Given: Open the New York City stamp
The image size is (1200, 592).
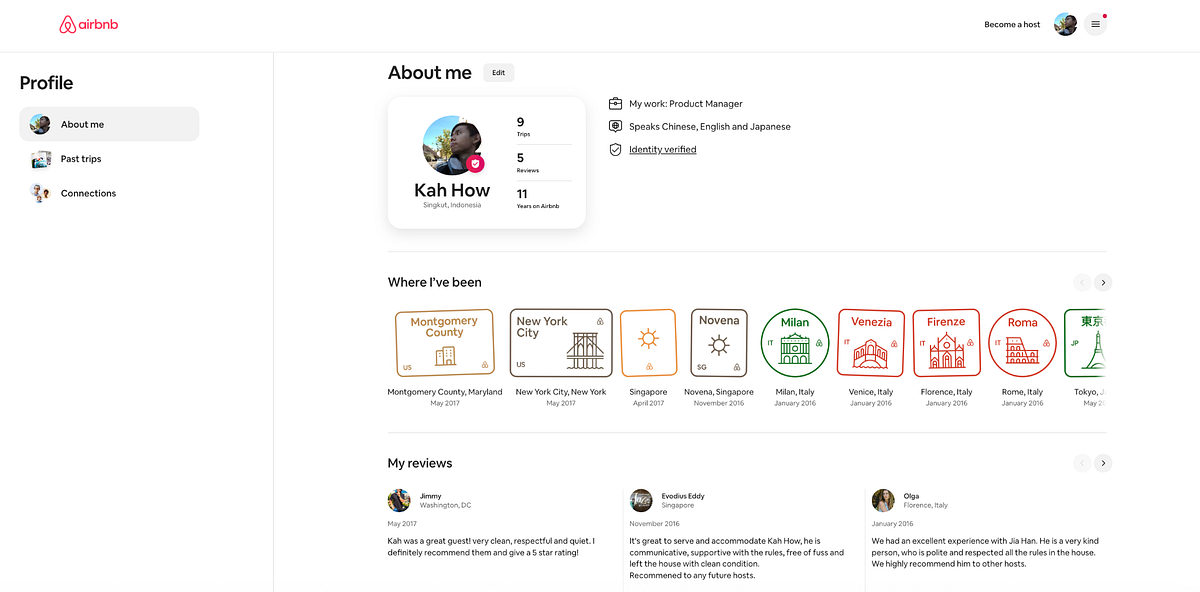Looking at the screenshot, I should (x=561, y=343).
